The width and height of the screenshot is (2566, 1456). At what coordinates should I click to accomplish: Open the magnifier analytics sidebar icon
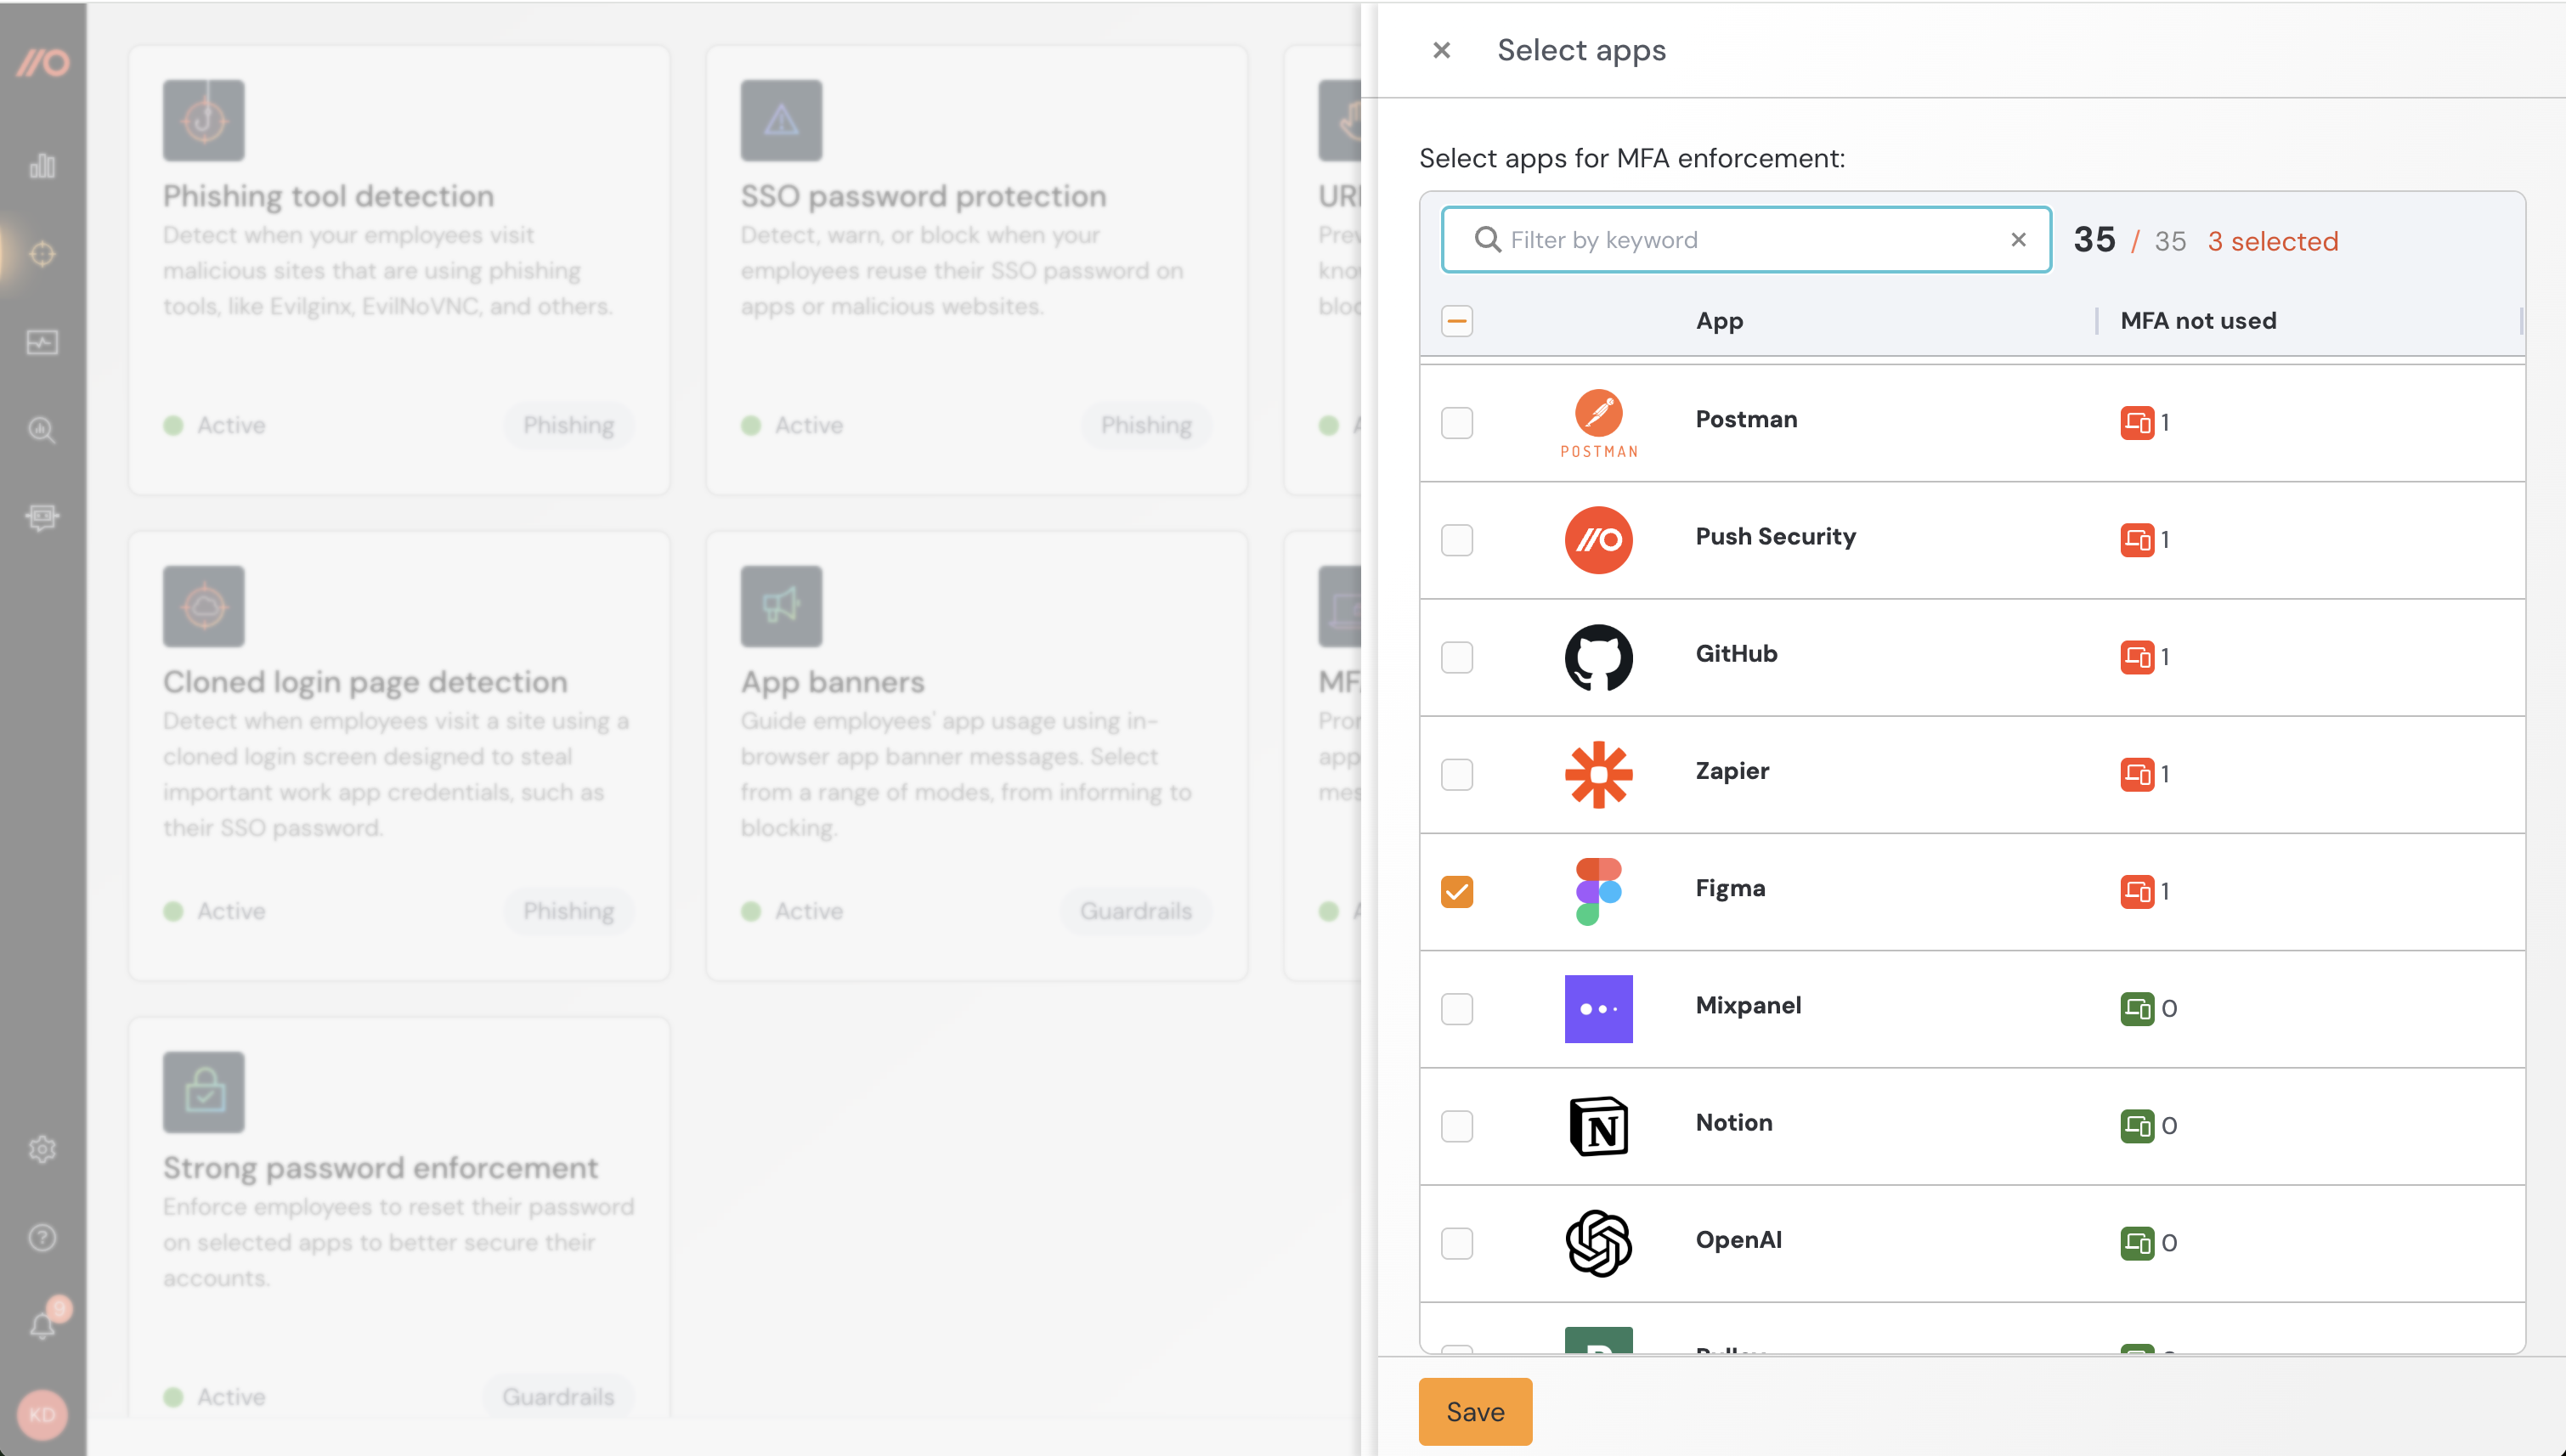[42, 430]
